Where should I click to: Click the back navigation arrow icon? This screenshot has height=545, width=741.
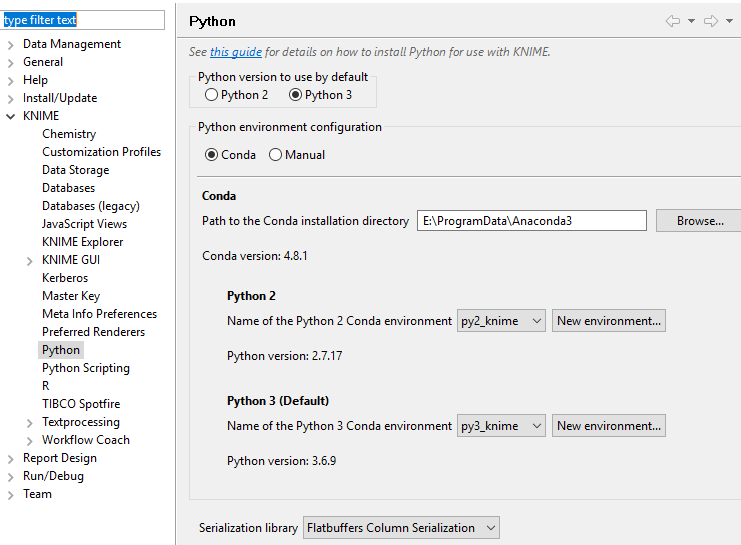pos(672,21)
